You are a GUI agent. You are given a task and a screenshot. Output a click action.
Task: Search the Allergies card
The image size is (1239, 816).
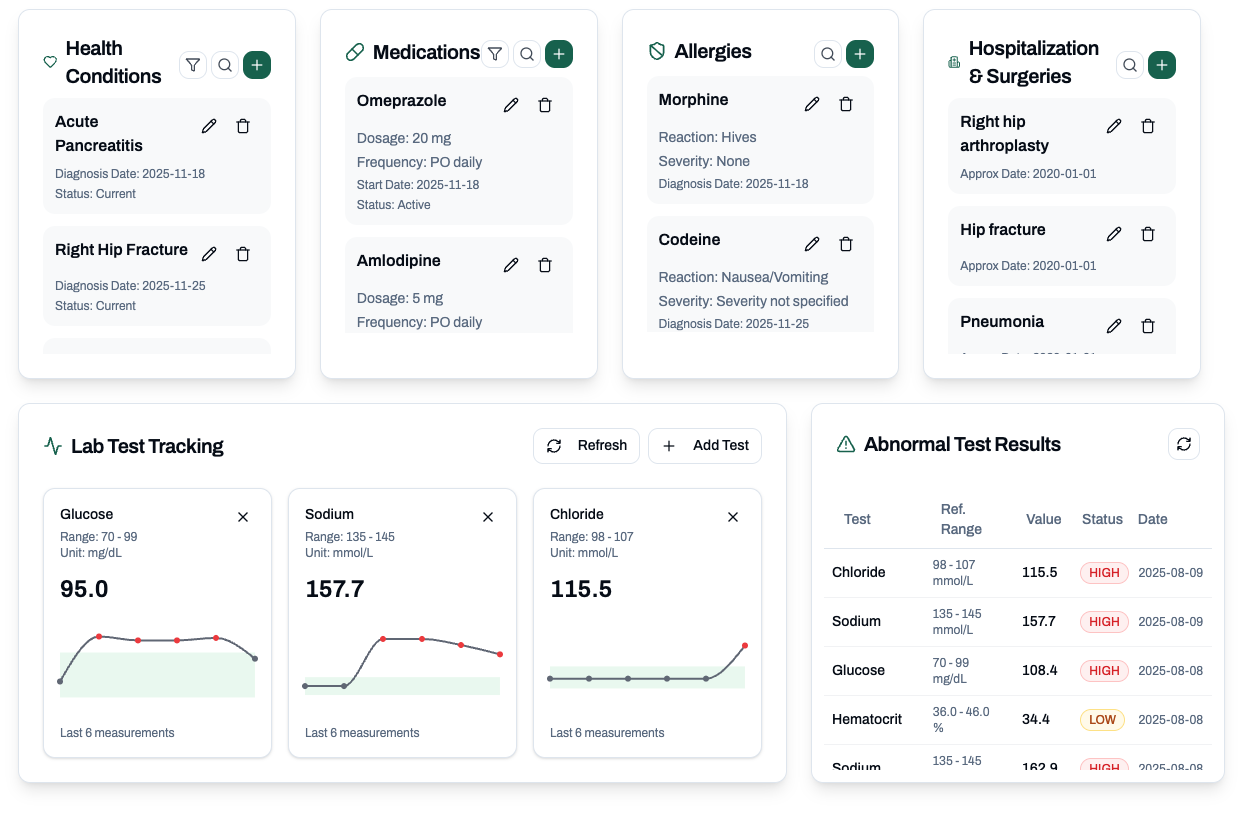(827, 54)
